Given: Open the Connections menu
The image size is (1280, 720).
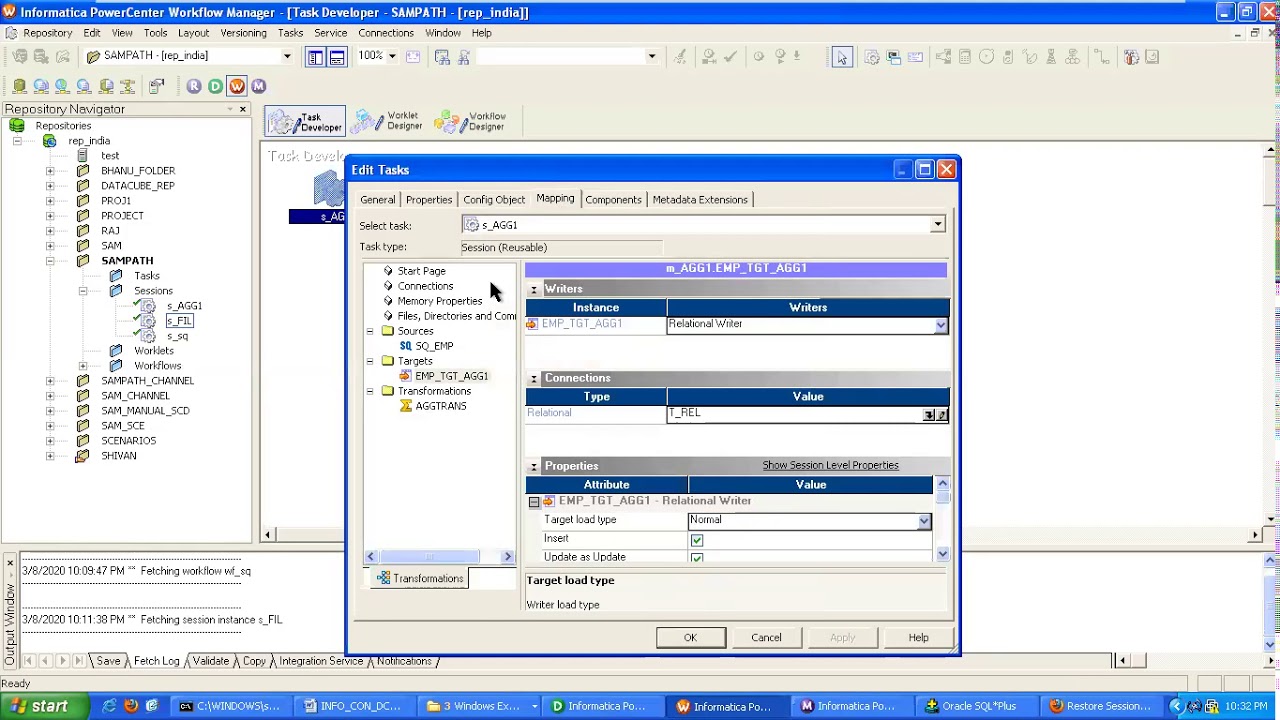Looking at the screenshot, I should 386,33.
